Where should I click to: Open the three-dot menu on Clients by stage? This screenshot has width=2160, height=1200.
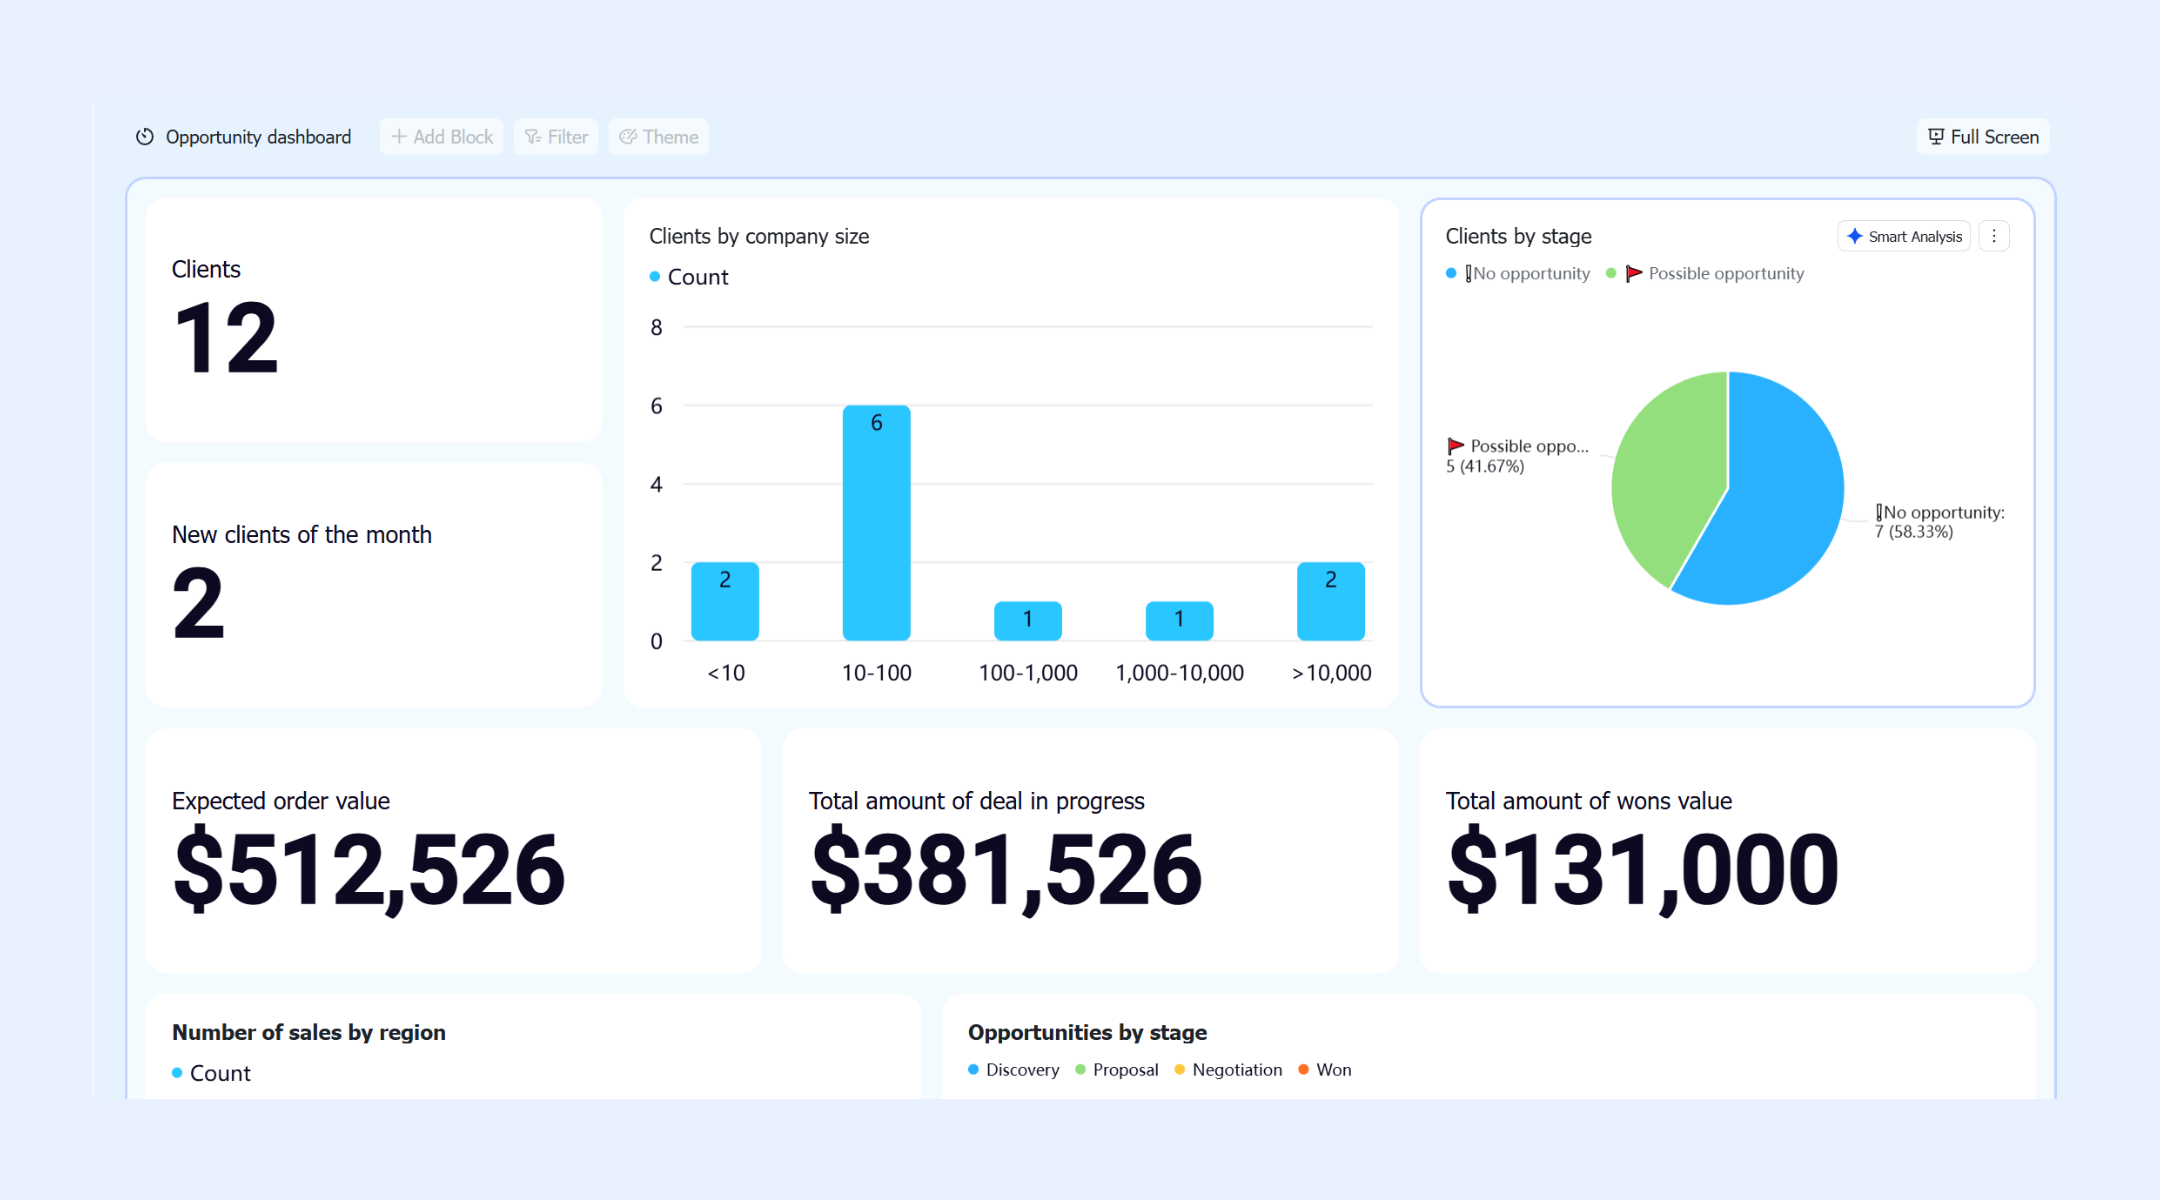click(1994, 236)
